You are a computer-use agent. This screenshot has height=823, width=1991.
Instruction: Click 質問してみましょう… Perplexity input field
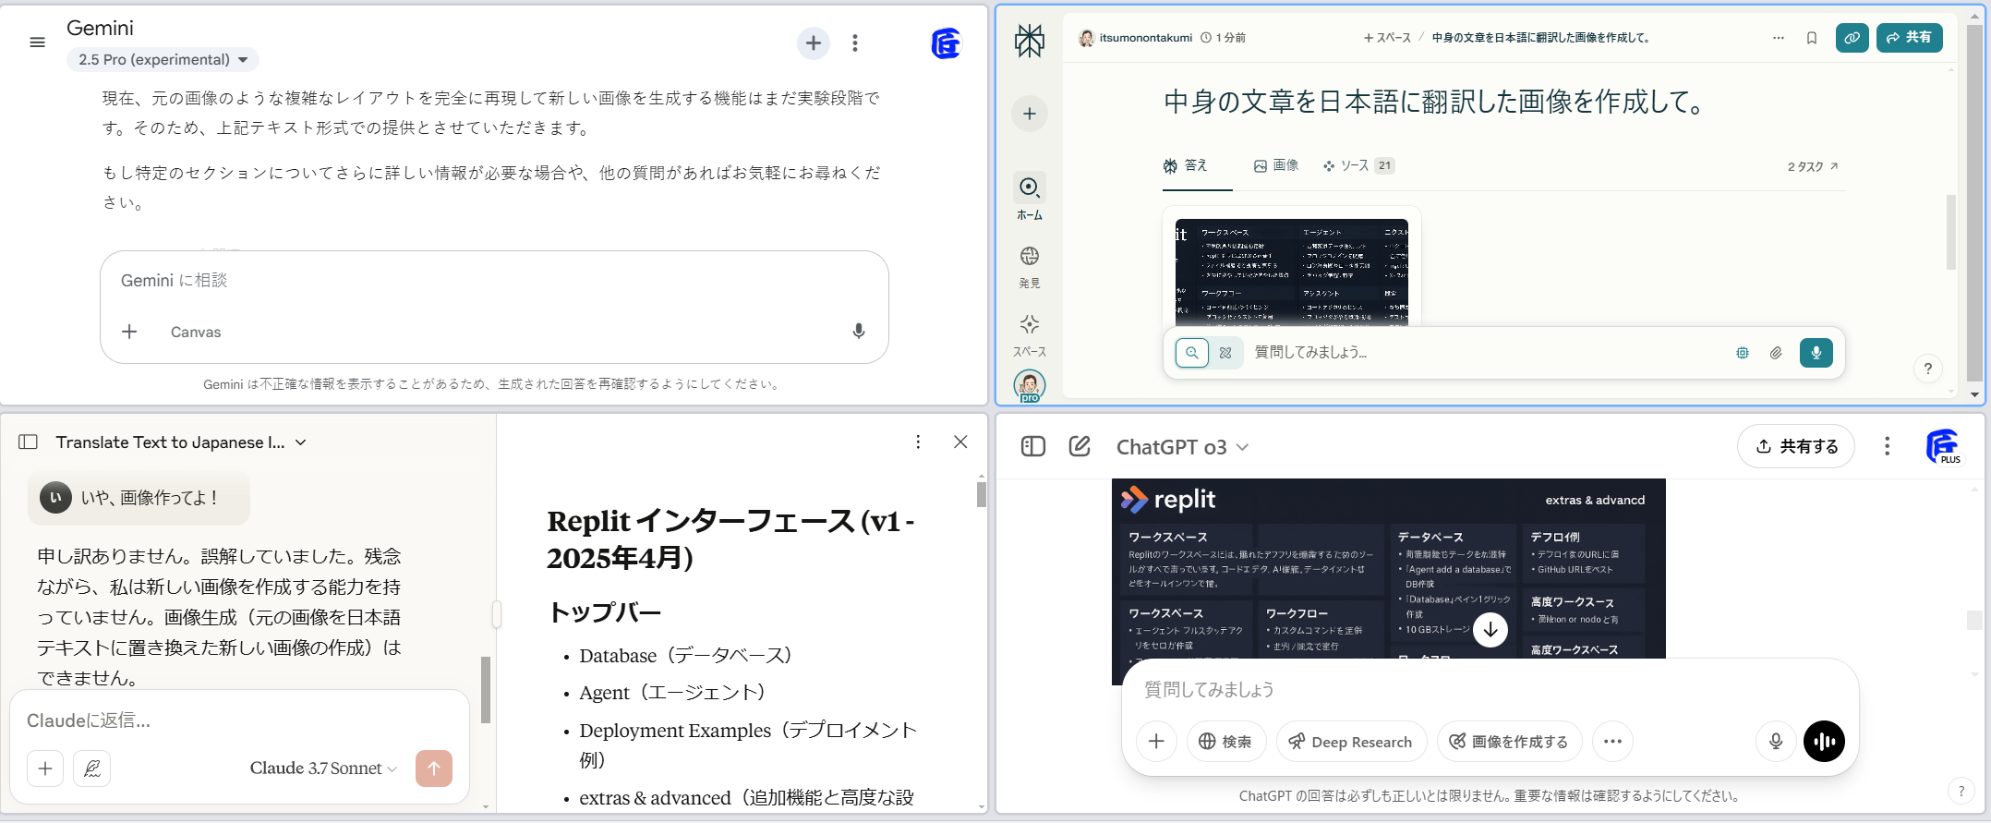coord(1485,352)
